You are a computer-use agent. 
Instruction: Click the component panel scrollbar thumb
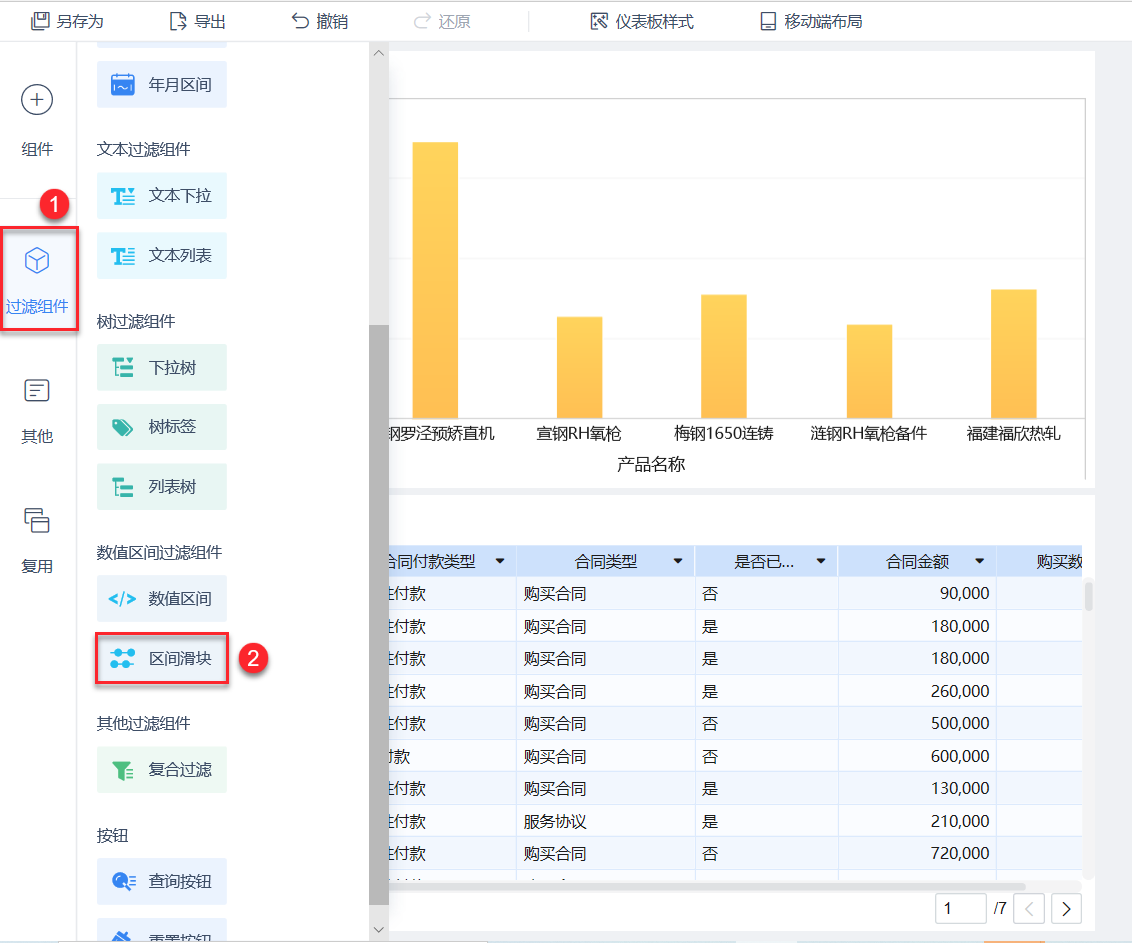coord(378,614)
